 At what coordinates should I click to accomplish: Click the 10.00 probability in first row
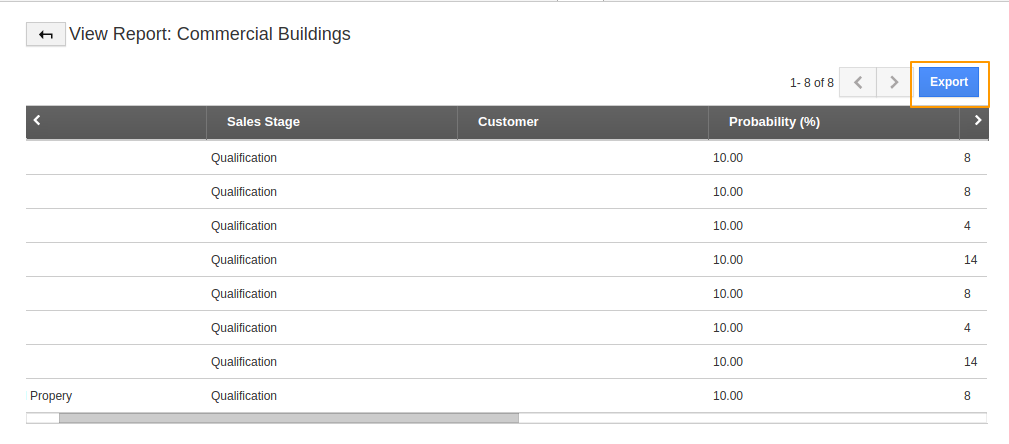pos(728,158)
